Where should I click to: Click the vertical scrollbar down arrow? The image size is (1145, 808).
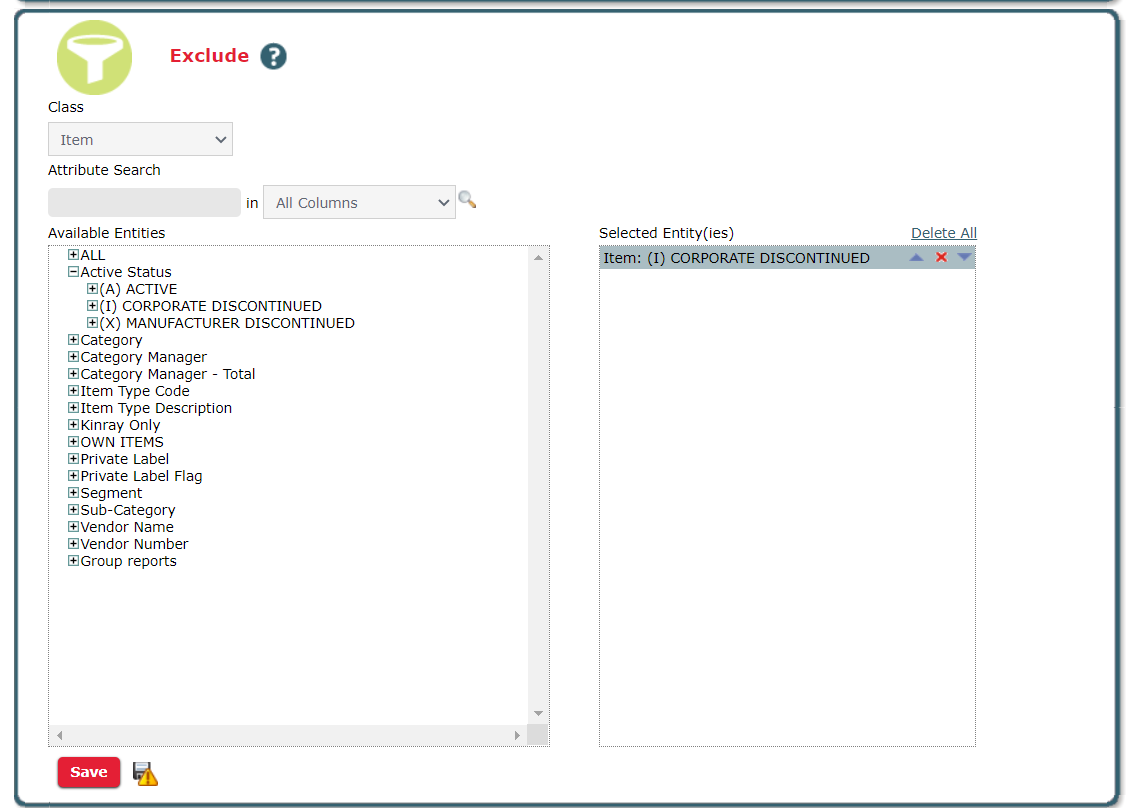coord(538,713)
